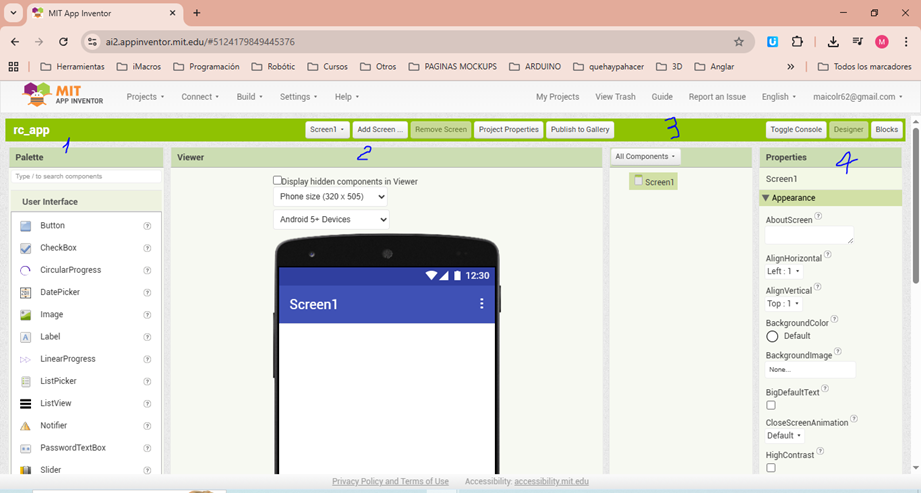Click the browser downloads icon
This screenshot has width=921, height=493.
pyautogui.click(x=833, y=42)
